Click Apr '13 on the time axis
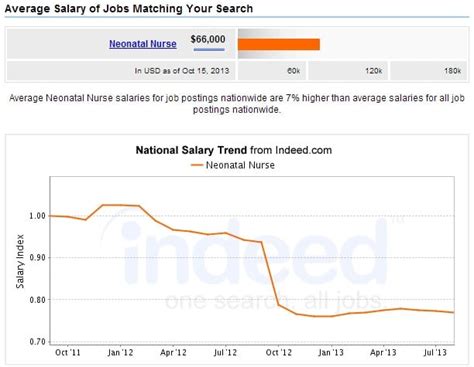 pos(383,353)
